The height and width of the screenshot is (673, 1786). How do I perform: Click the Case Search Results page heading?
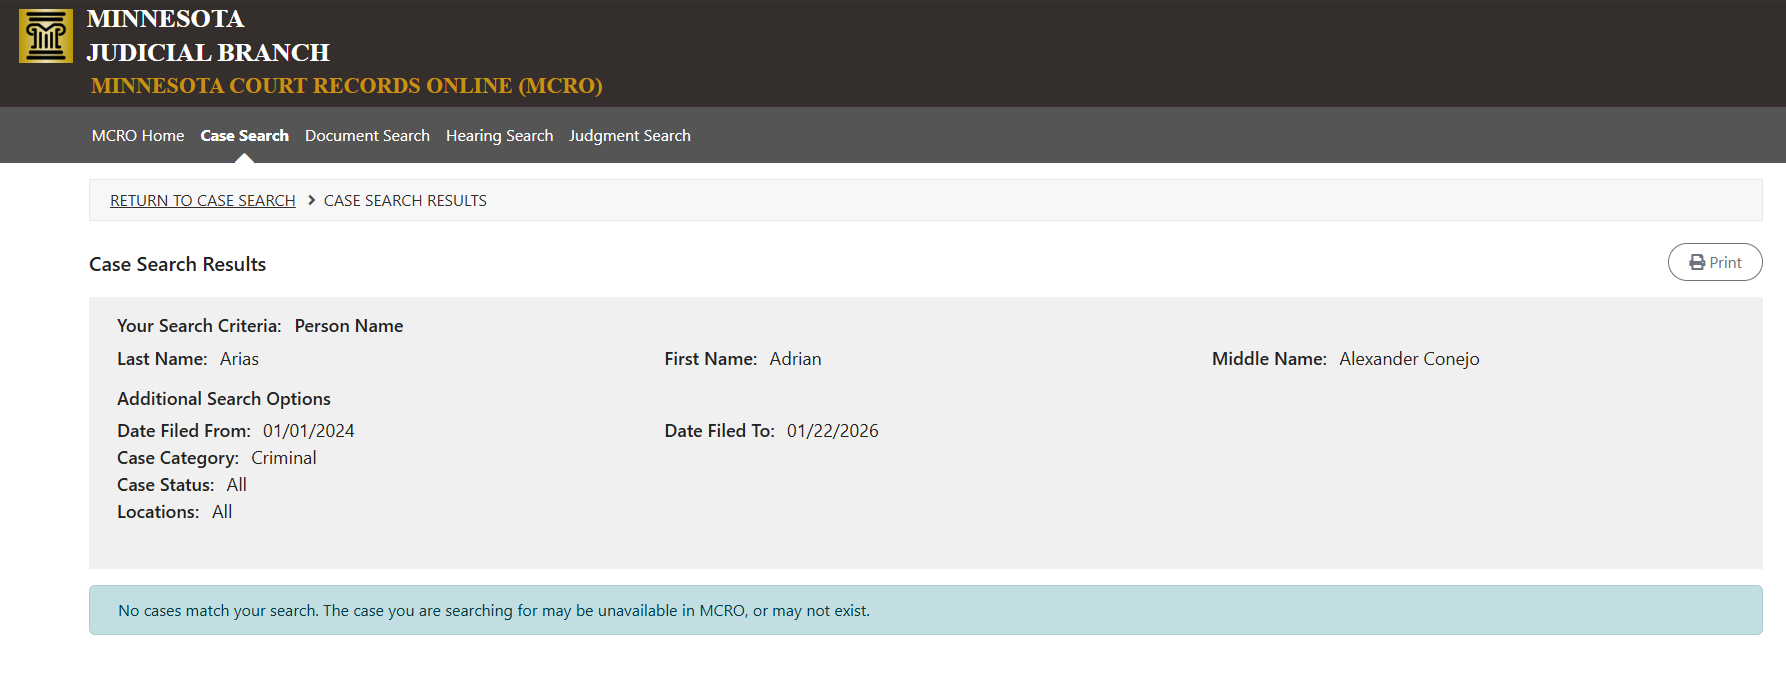point(177,264)
